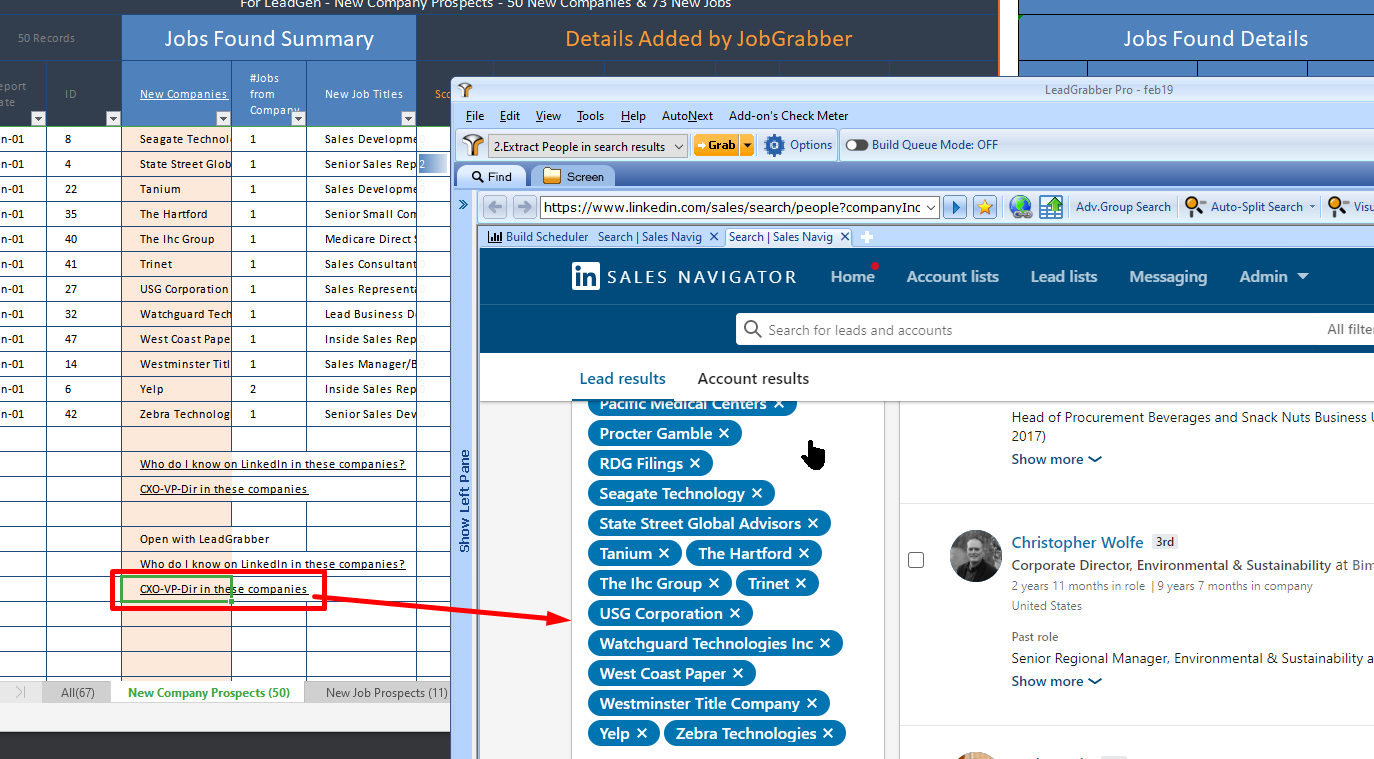Screen dimensions: 1374x759
Task: Toggle Build Queue Mode switch
Action: click(x=856, y=145)
